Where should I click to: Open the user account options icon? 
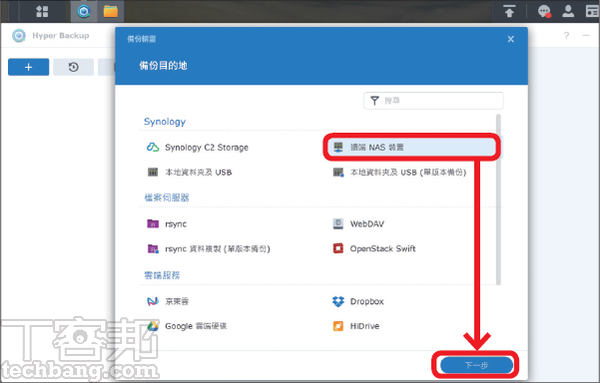coord(568,11)
